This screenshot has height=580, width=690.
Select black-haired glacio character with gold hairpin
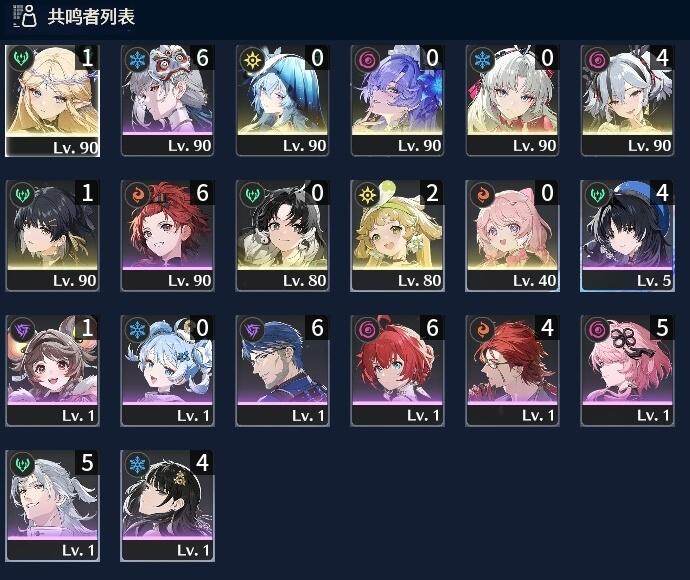(168, 506)
